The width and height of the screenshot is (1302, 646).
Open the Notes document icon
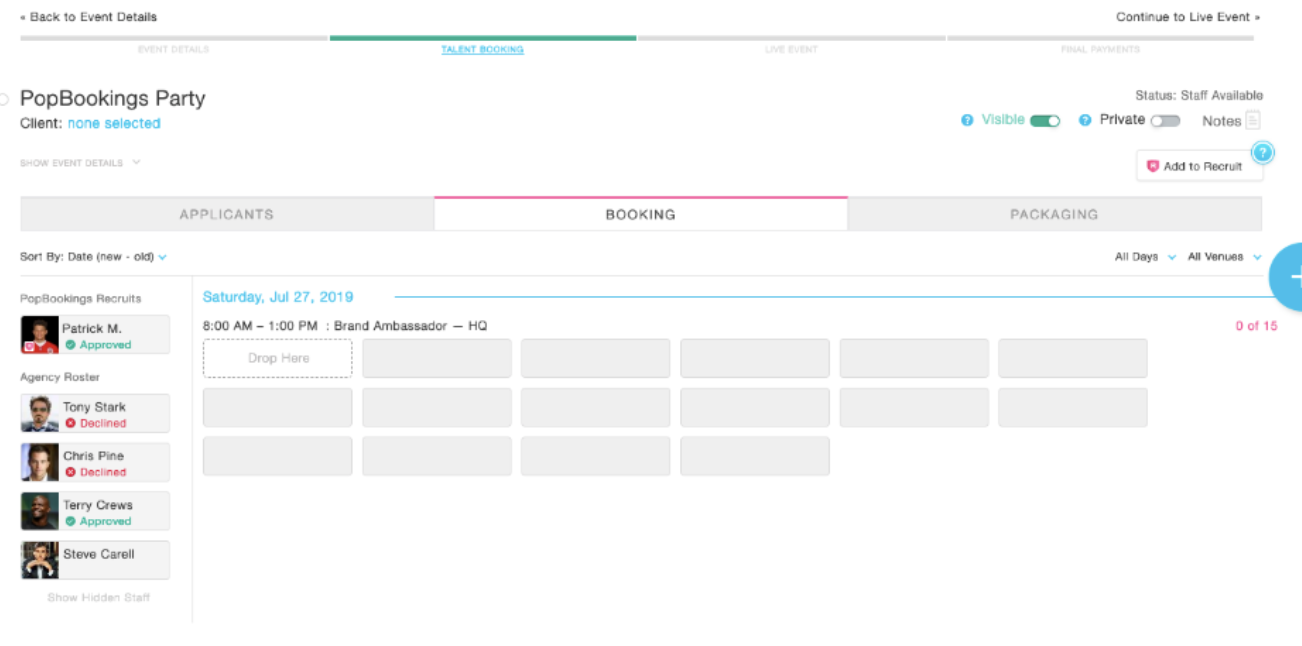click(x=1252, y=121)
